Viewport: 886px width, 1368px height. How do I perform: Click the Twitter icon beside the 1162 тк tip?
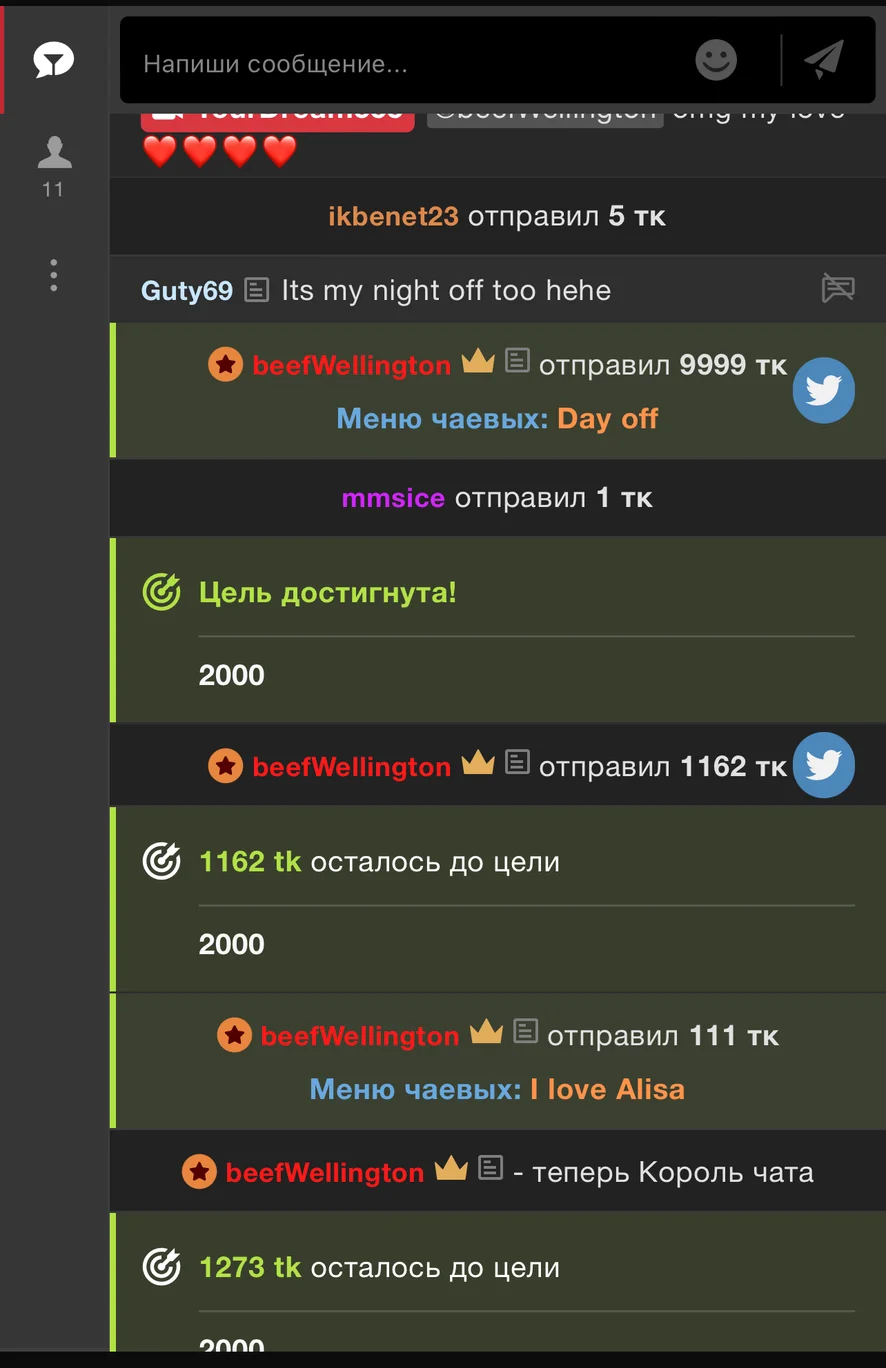823,765
